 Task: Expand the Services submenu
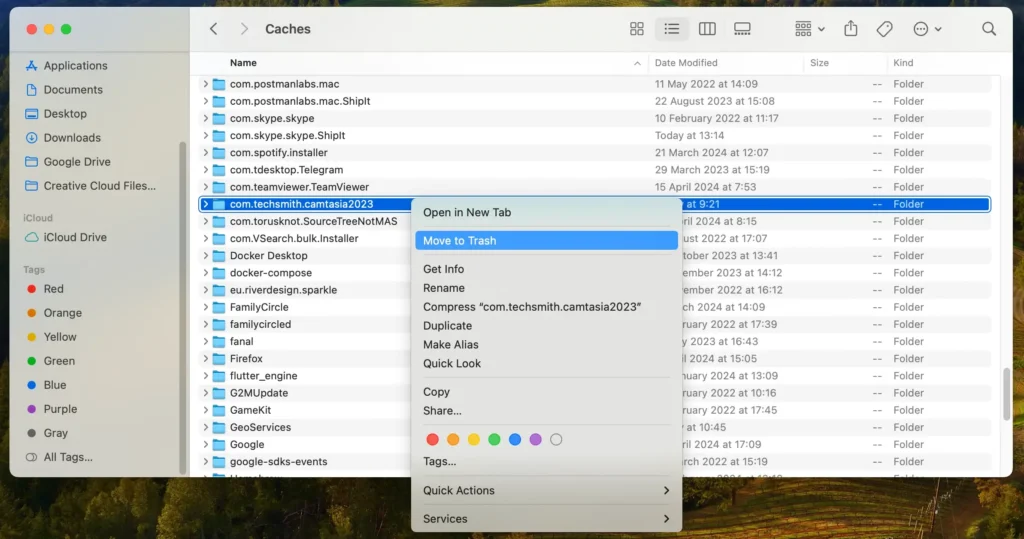pos(546,519)
